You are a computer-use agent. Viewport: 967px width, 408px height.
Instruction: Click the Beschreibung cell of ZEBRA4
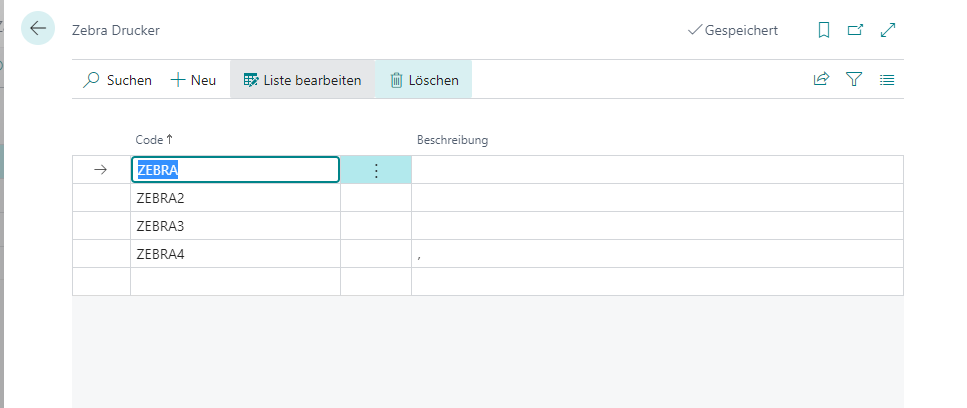click(657, 254)
